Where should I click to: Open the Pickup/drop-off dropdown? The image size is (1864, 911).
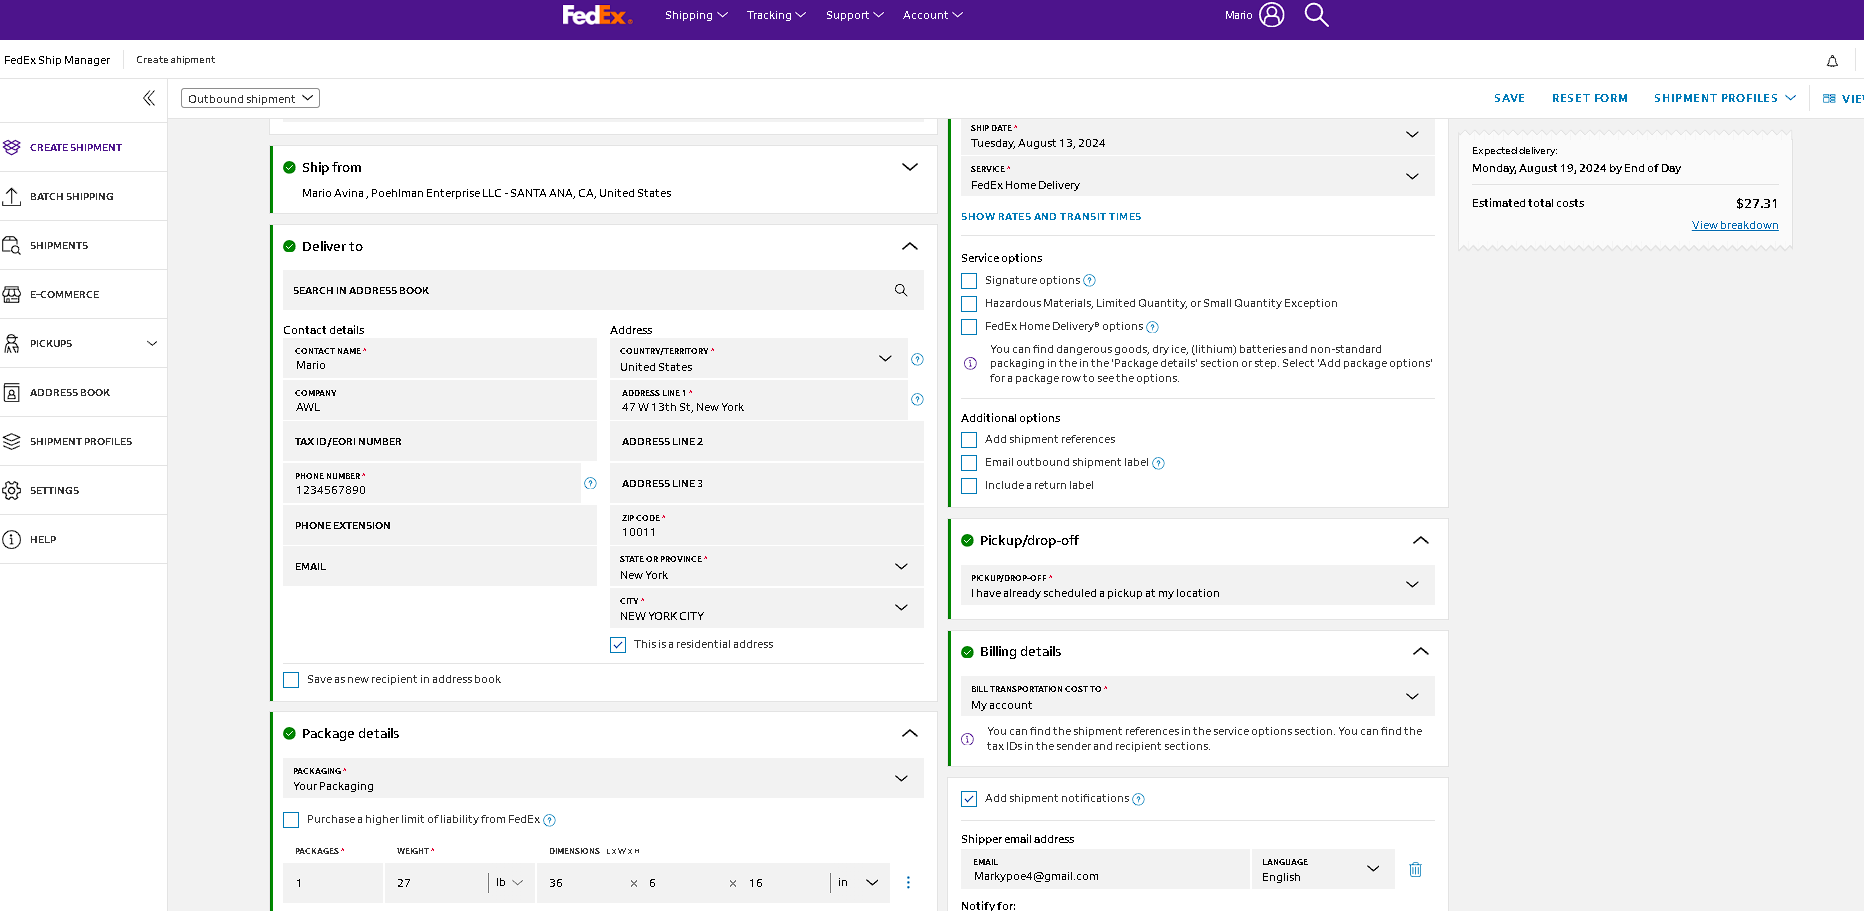(1198, 585)
